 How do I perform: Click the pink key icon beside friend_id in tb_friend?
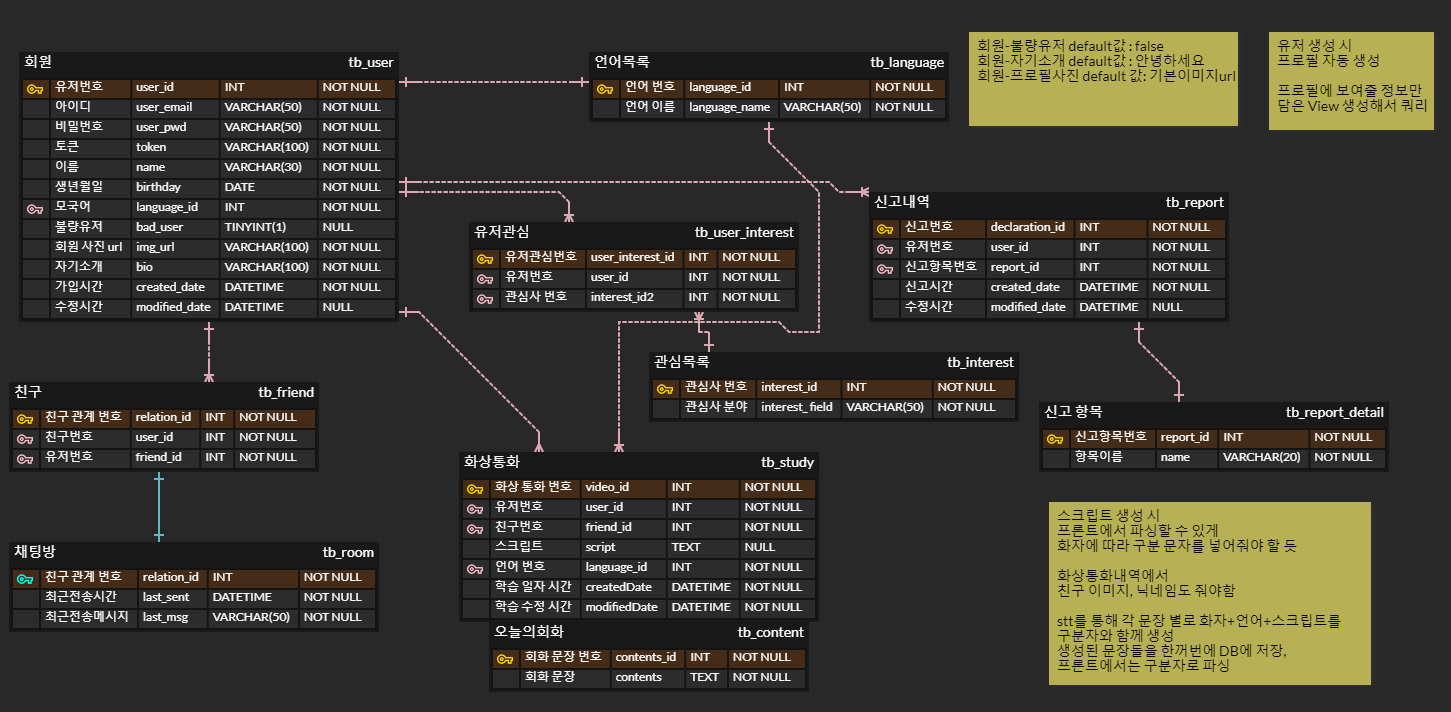[x=25, y=458]
